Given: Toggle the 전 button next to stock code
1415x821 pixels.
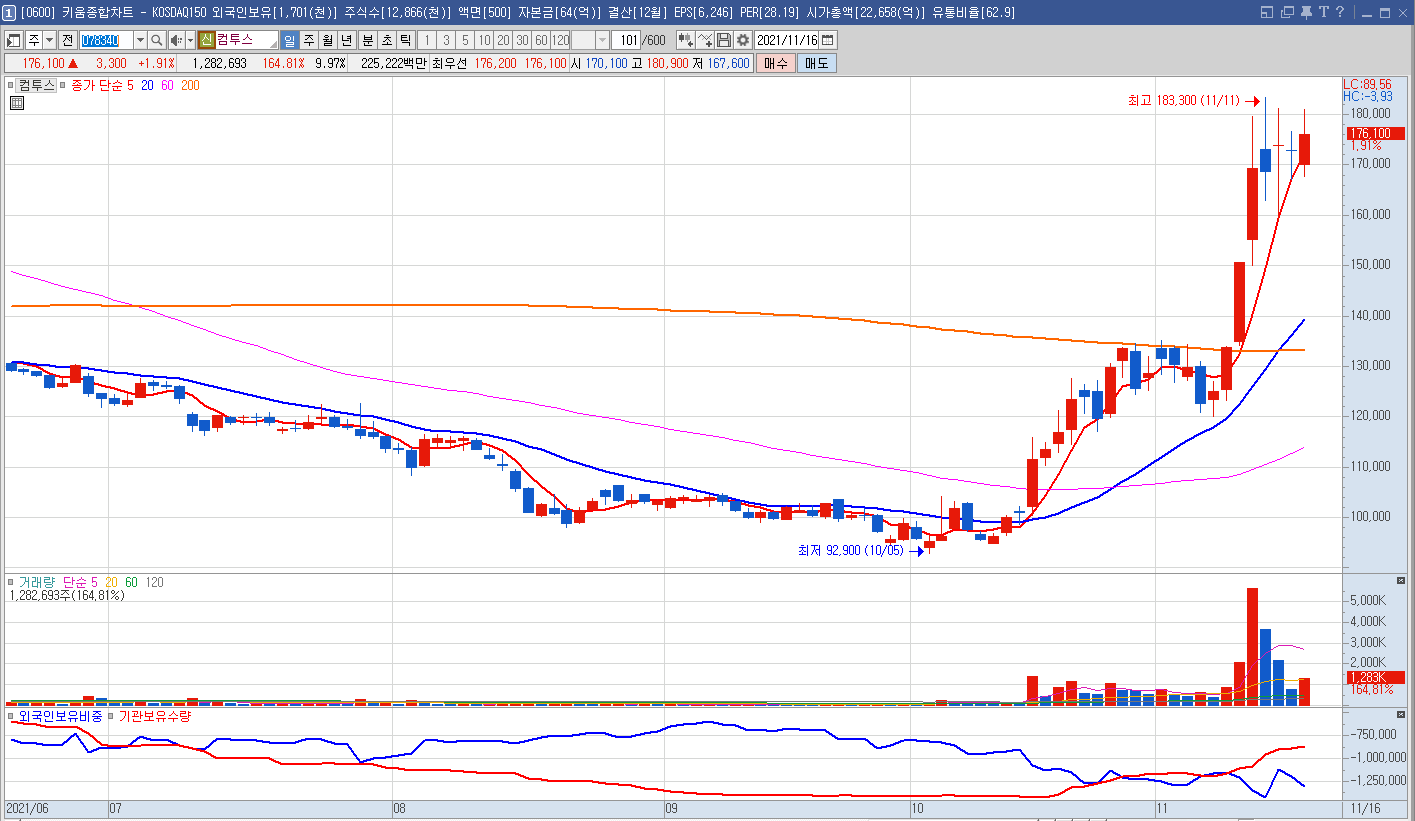Looking at the screenshot, I should tap(67, 40).
